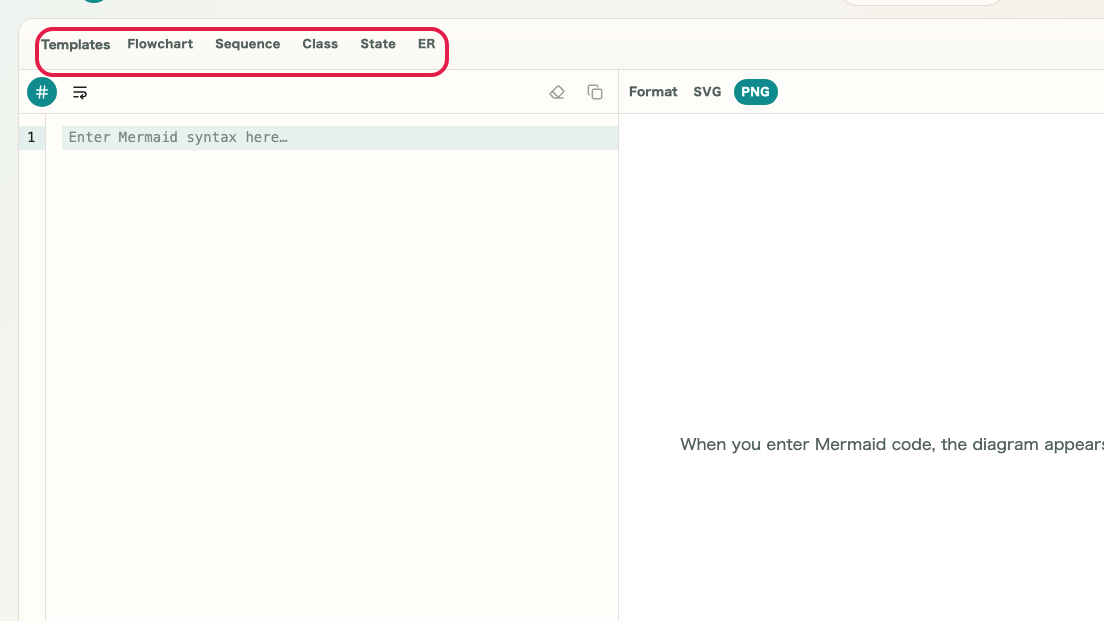Load the State diagram template

click(377, 44)
